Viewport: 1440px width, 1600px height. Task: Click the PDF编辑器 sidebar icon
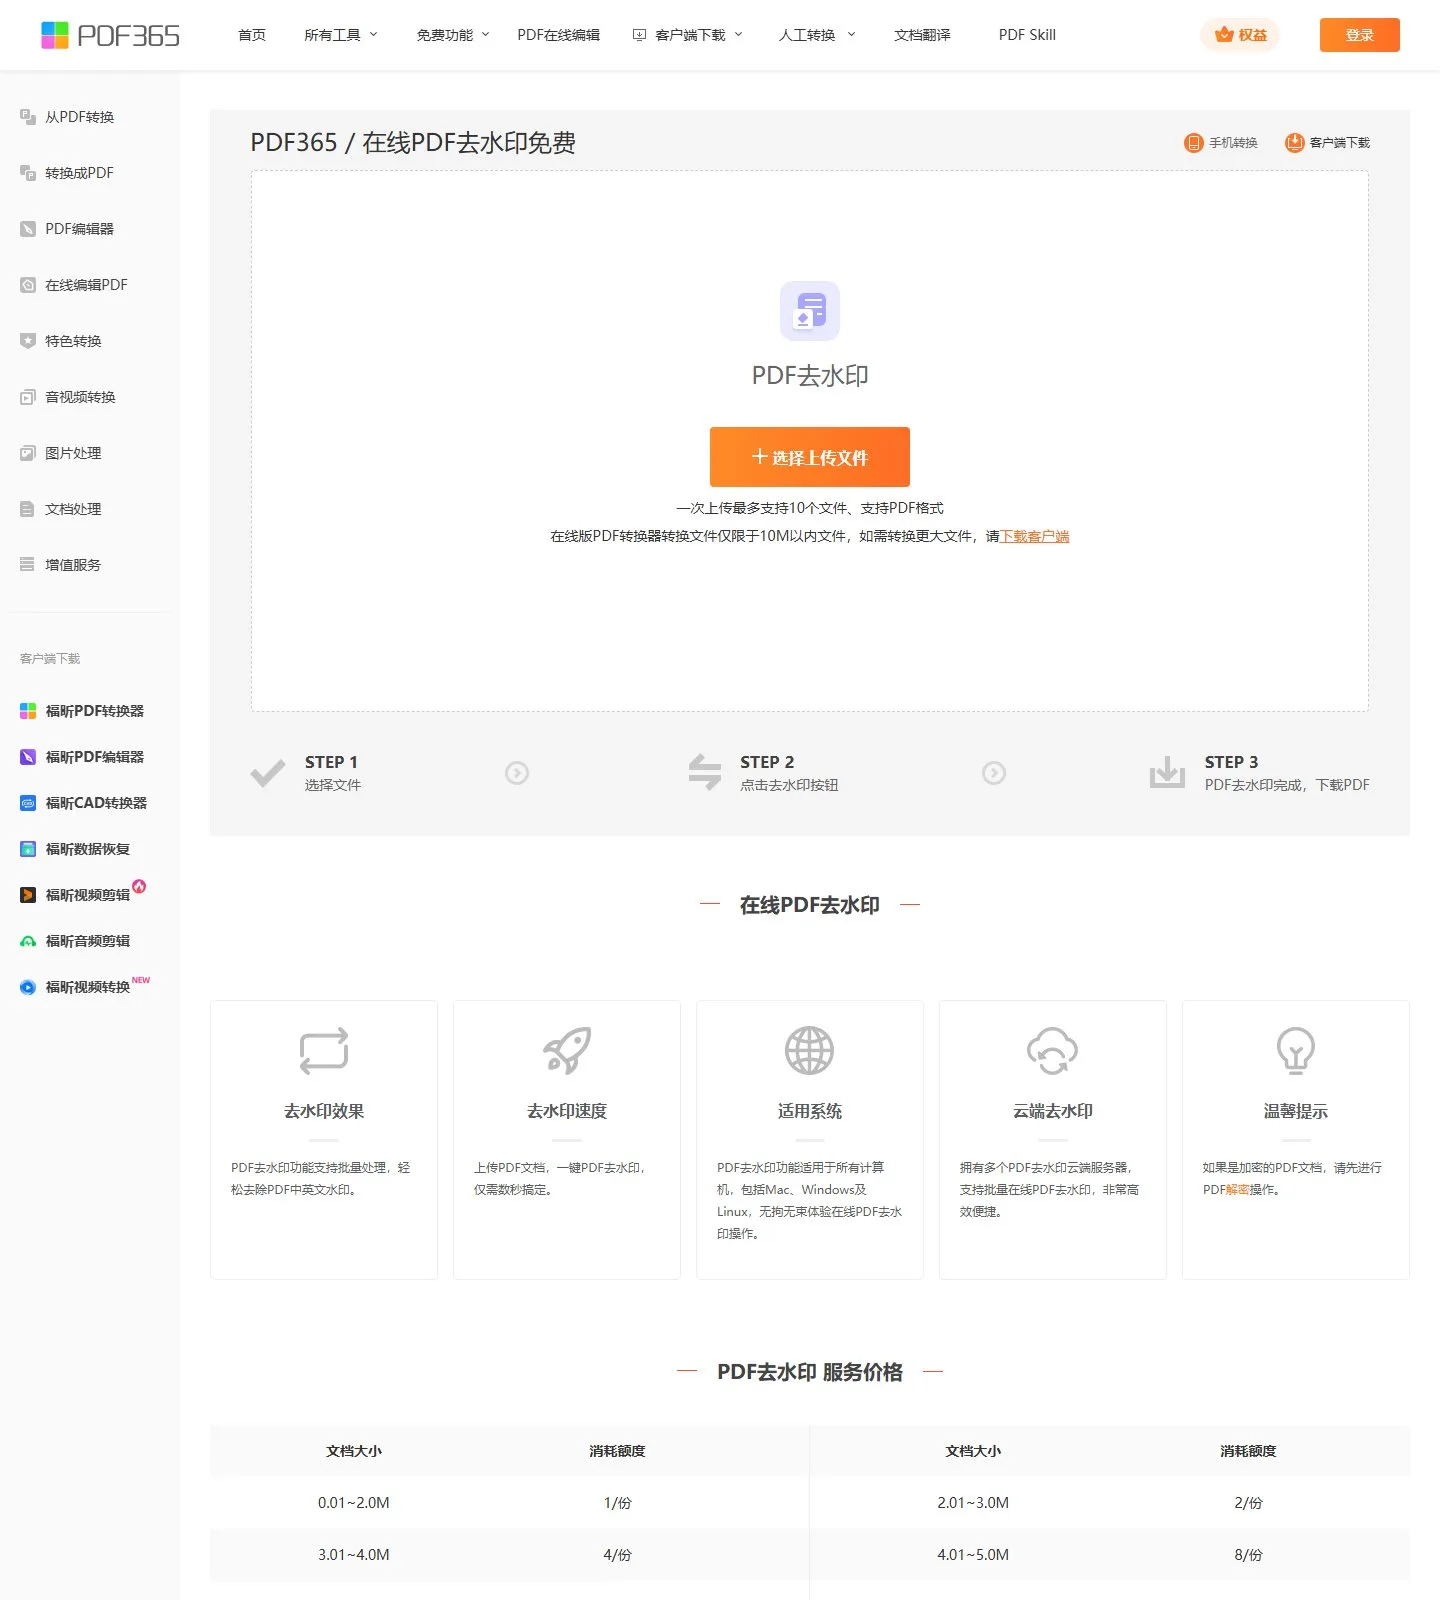28,229
